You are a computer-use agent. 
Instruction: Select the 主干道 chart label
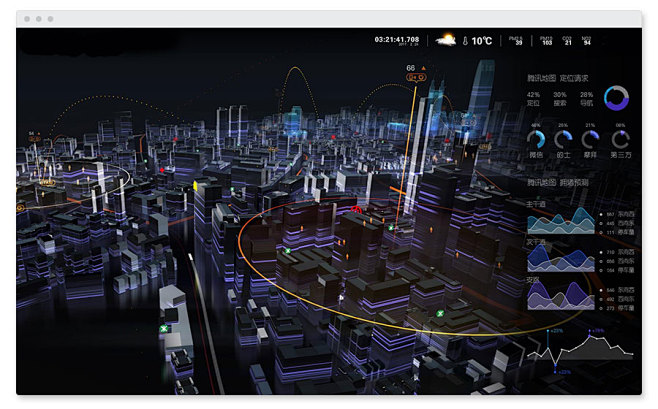point(536,204)
